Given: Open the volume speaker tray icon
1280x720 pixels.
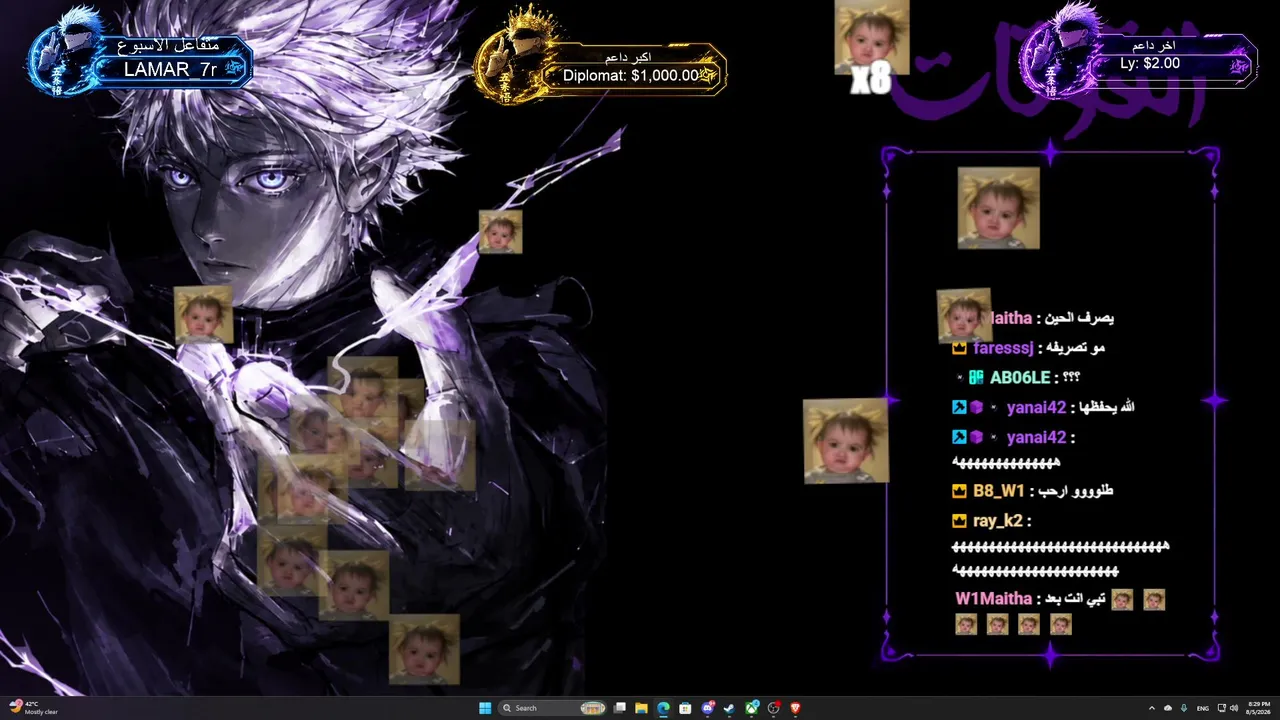Looking at the screenshot, I should 1234,708.
